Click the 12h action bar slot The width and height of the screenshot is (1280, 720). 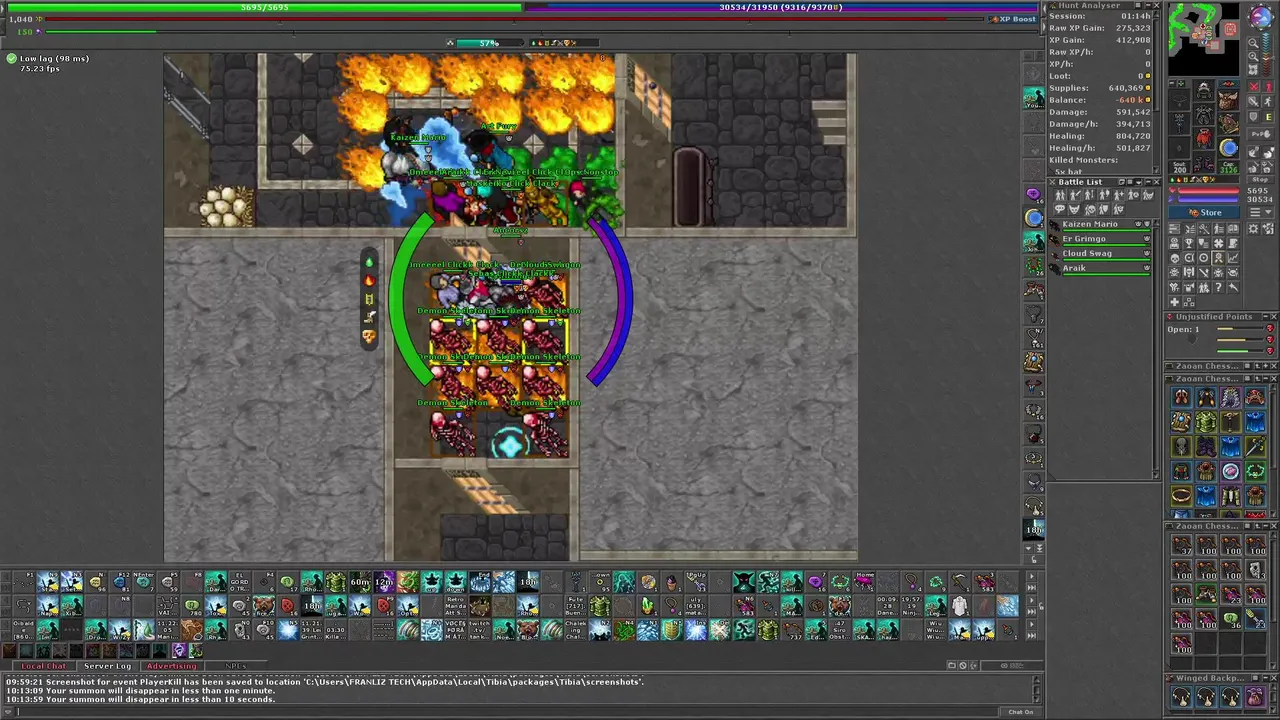(x=384, y=581)
